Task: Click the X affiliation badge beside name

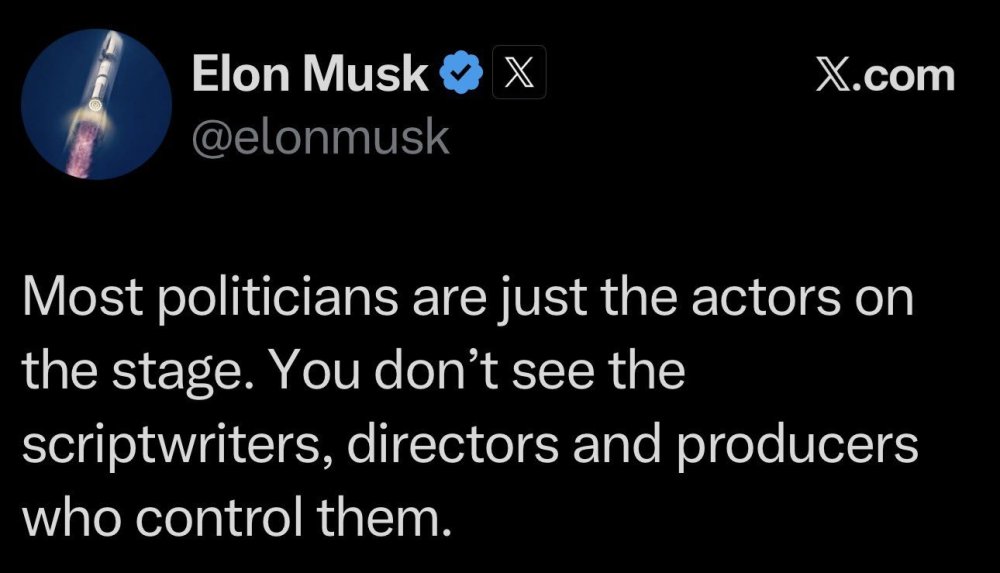Action: [513, 77]
